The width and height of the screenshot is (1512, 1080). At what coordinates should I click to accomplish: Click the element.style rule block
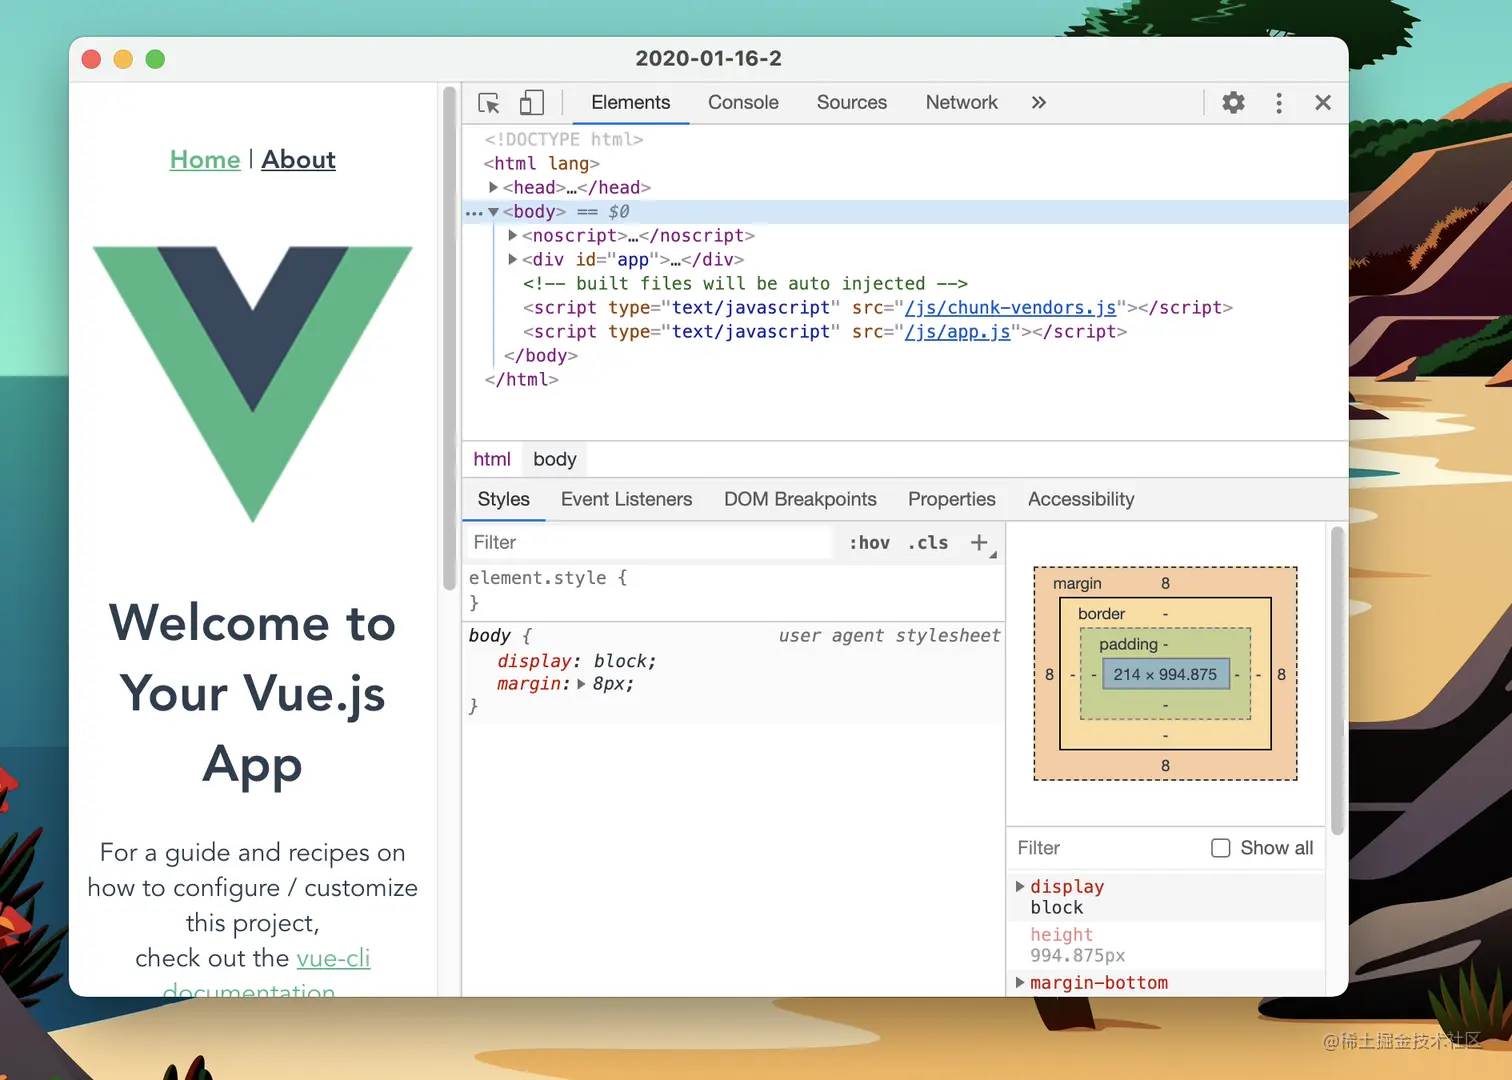[x=733, y=590]
